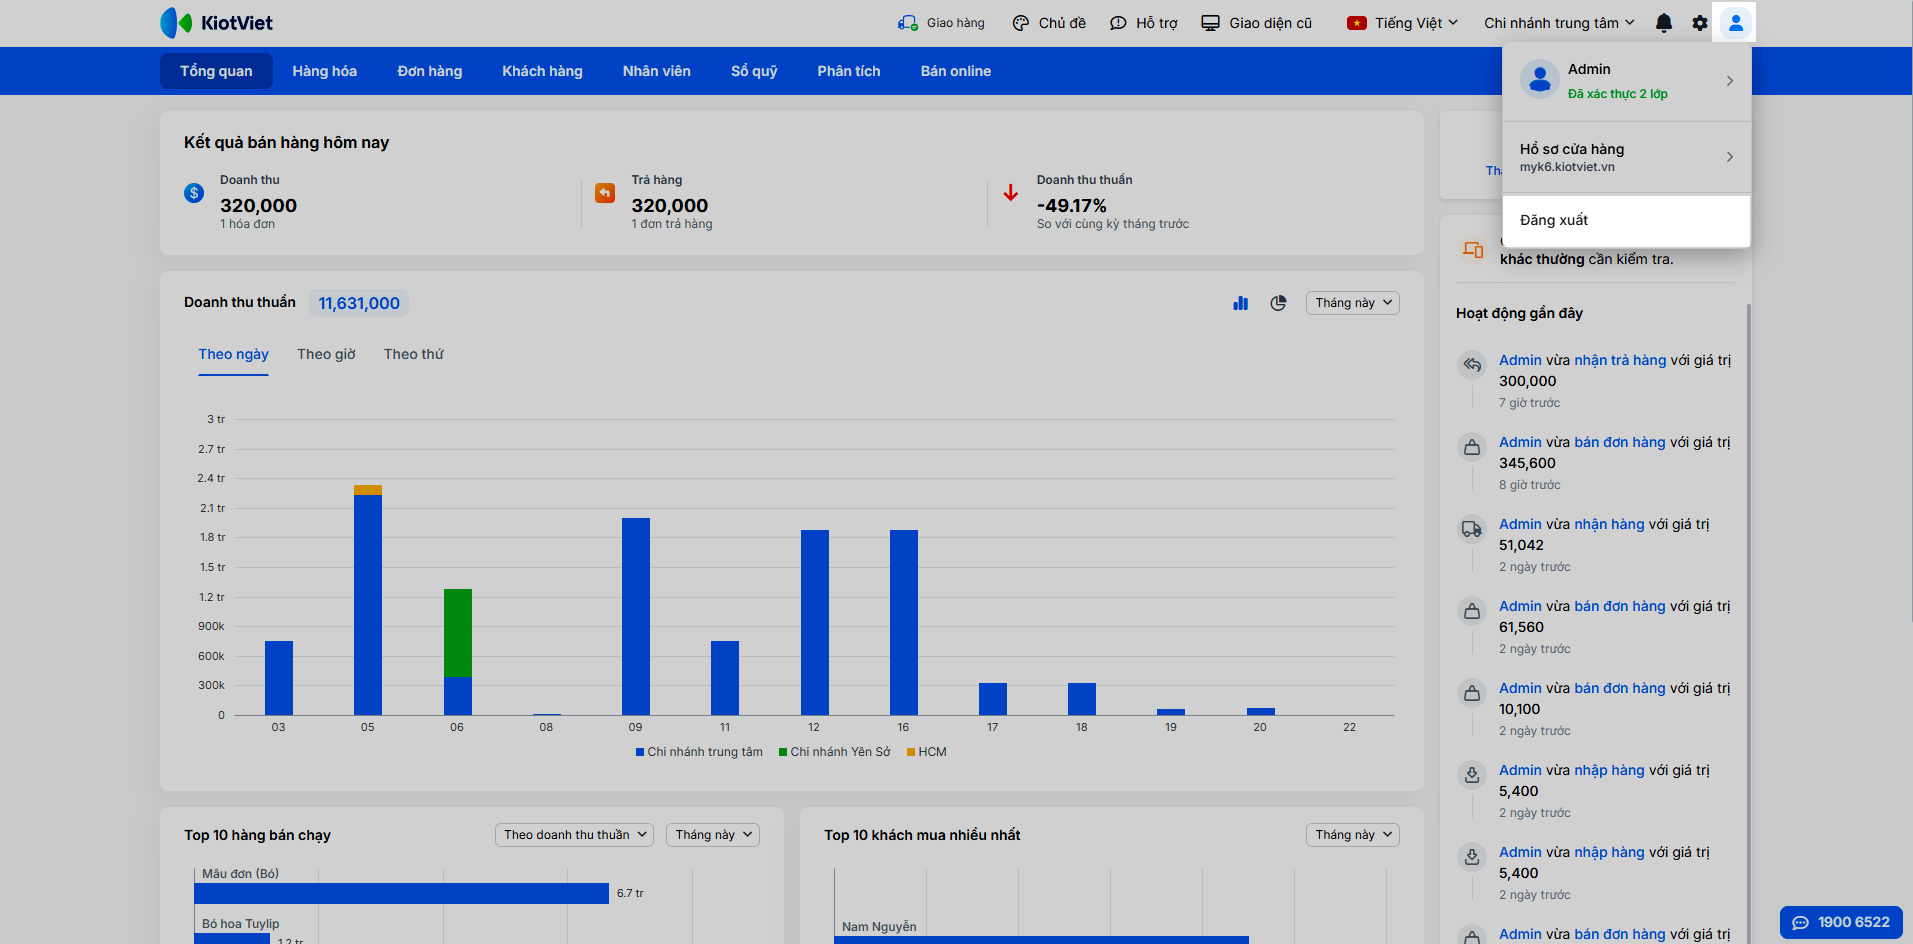Click the return icon beside 300,000 activity

(x=1472, y=365)
